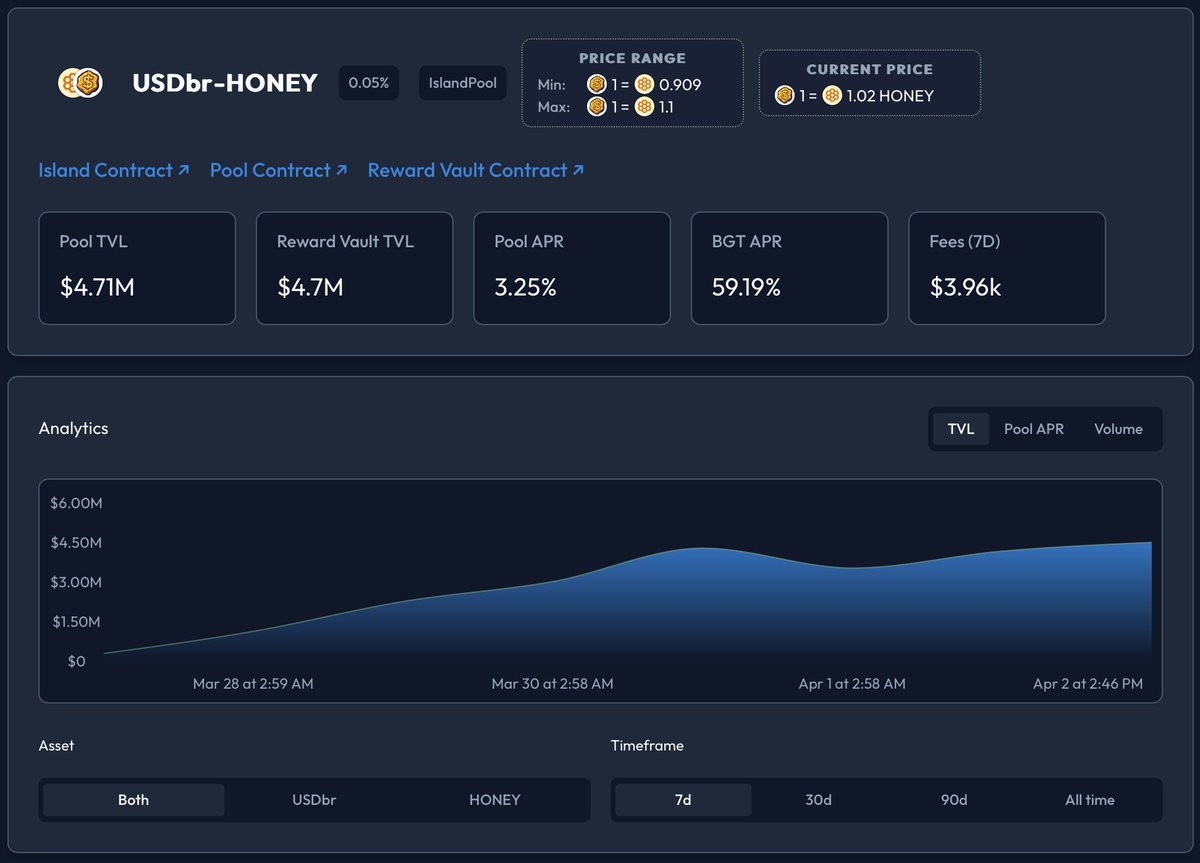Open the Reward Vault Contract link
This screenshot has height=863, width=1200.
(x=476, y=170)
